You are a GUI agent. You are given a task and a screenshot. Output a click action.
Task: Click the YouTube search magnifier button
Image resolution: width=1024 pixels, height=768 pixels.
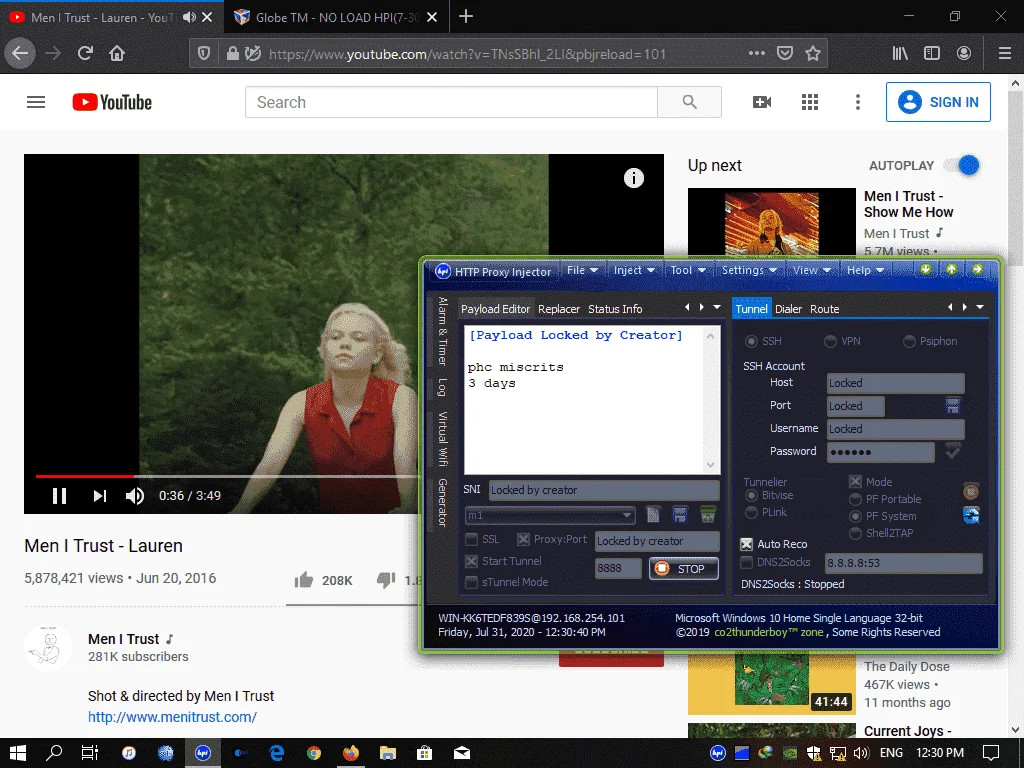click(689, 102)
